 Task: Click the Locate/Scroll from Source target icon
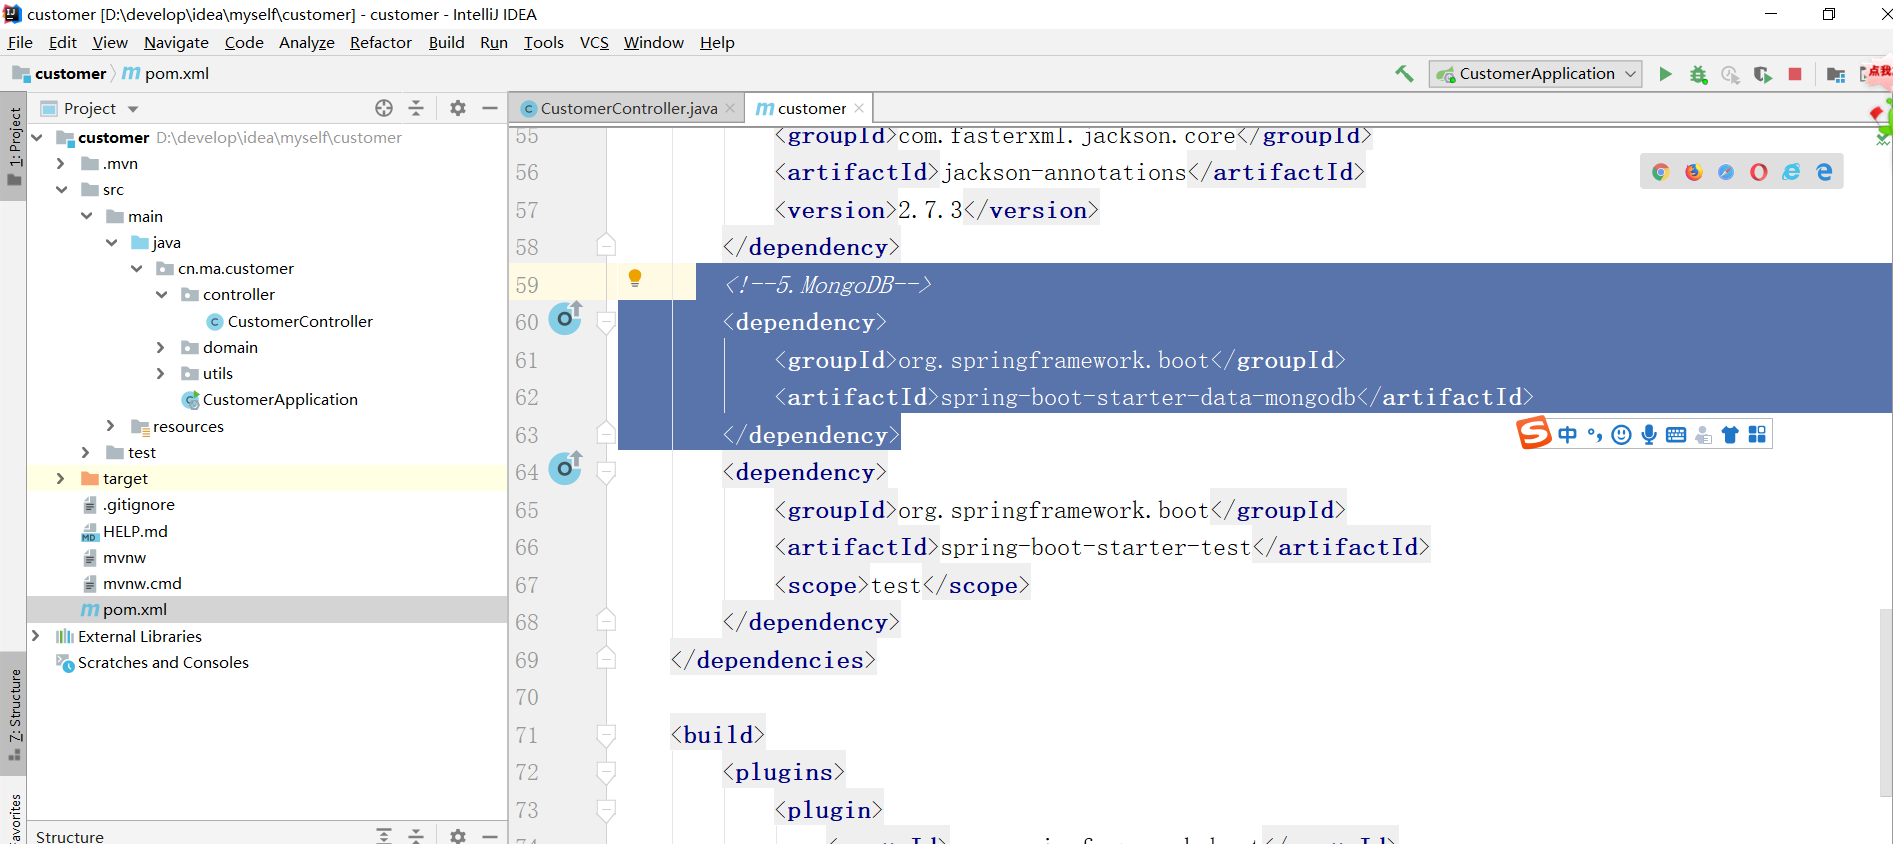point(384,108)
